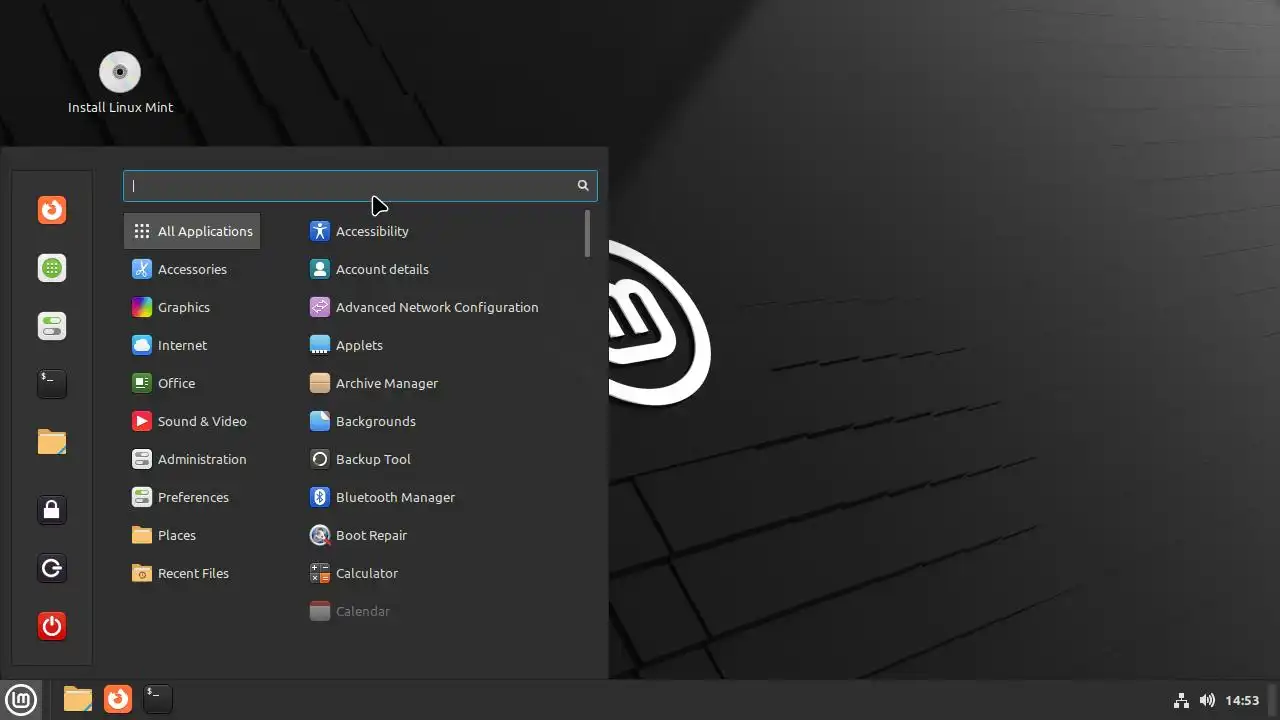The height and width of the screenshot is (720, 1280).
Task: Select the Administration category
Action: coord(192,459)
